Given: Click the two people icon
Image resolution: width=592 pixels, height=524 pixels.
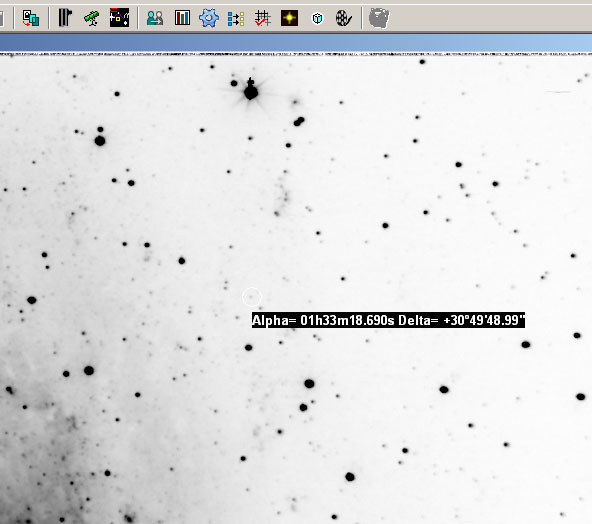Looking at the screenshot, I should pos(155,18).
